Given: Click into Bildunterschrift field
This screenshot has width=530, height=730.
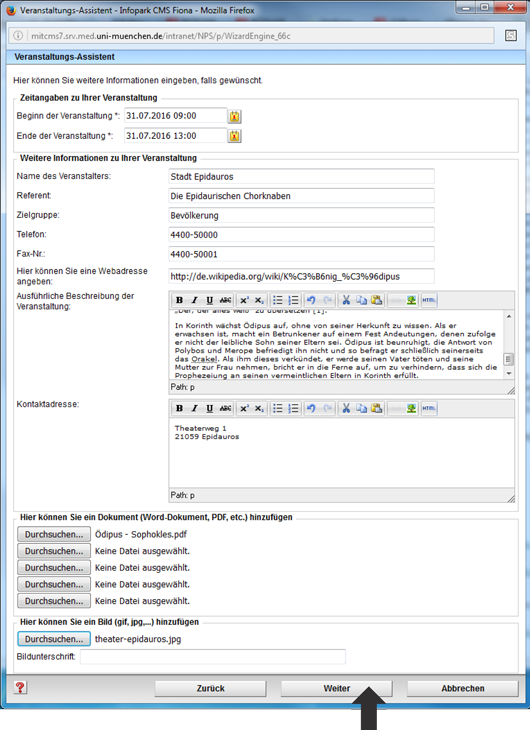Looking at the screenshot, I should pos(213,656).
